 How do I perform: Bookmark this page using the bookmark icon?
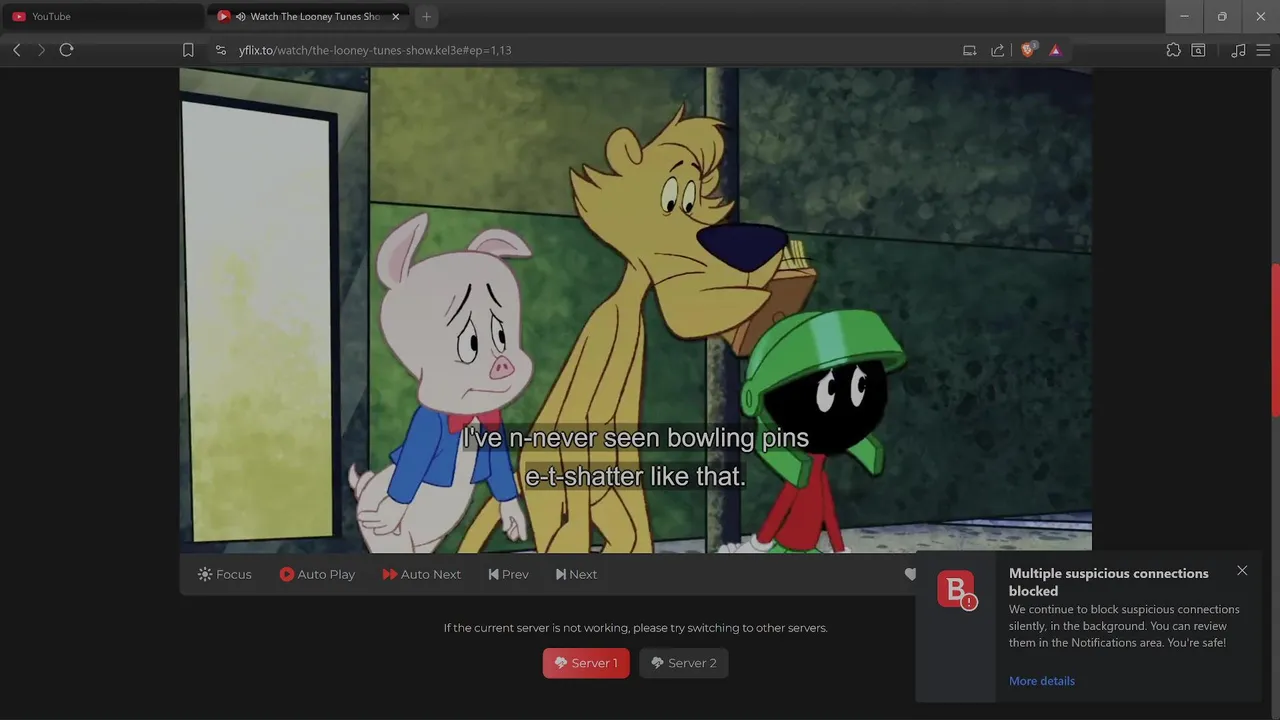pos(188,50)
